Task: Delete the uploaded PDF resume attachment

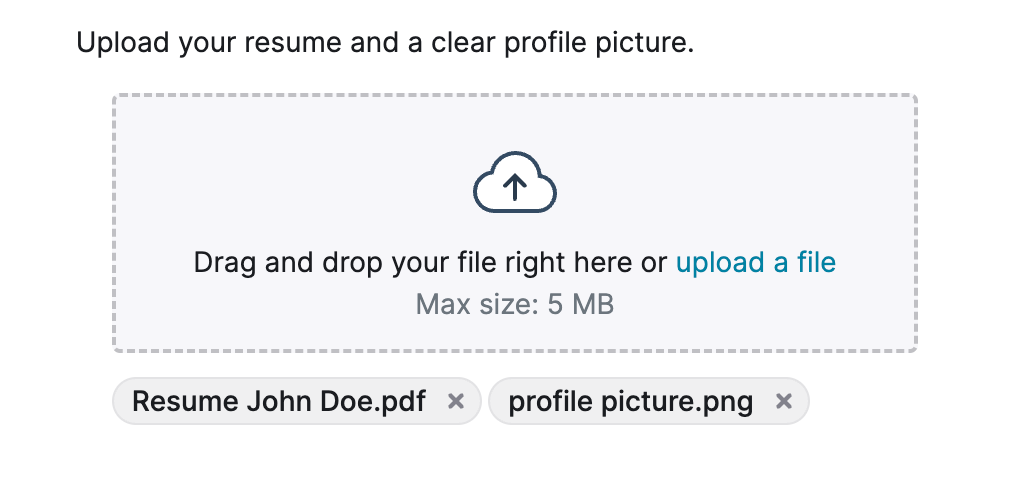Action: (x=456, y=402)
